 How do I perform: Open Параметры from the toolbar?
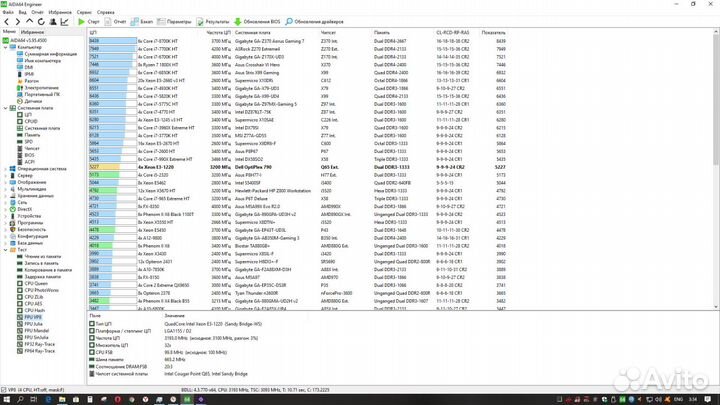tap(174, 22)
